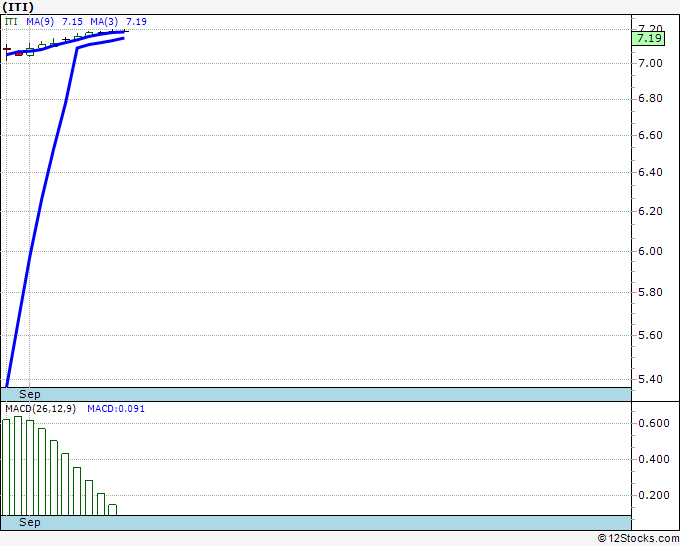Screen dimensions: 680x546
Task: Click the shortest rightmost MACD histogram bar
Action: coord(112,510)
